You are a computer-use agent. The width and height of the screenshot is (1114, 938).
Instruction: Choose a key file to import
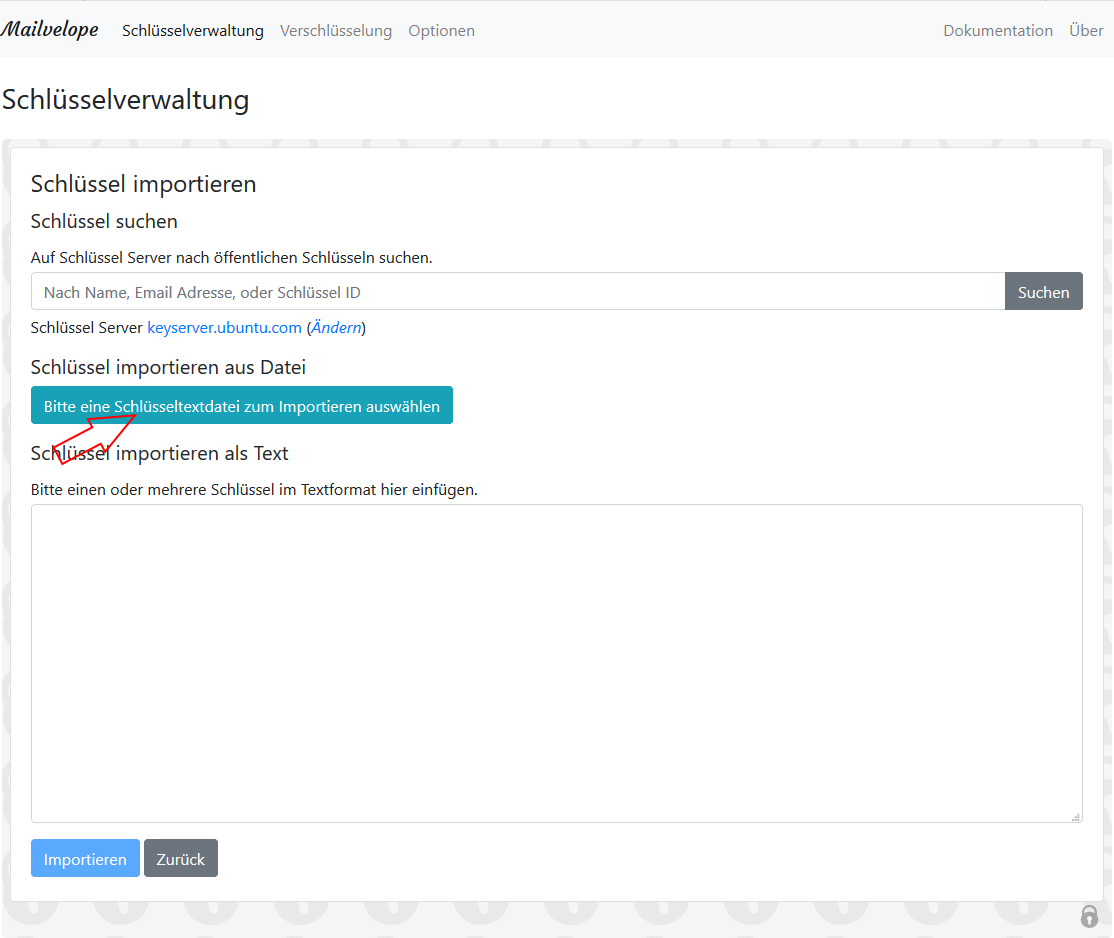pyautogui.click(x=241, y=405)
